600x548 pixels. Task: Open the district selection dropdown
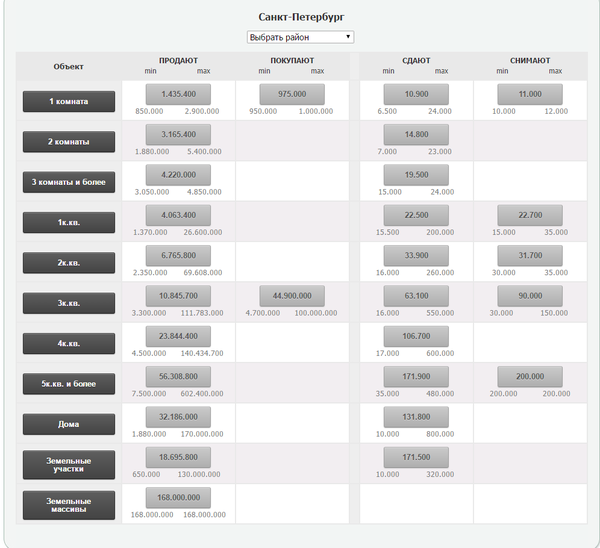(300, 37)
